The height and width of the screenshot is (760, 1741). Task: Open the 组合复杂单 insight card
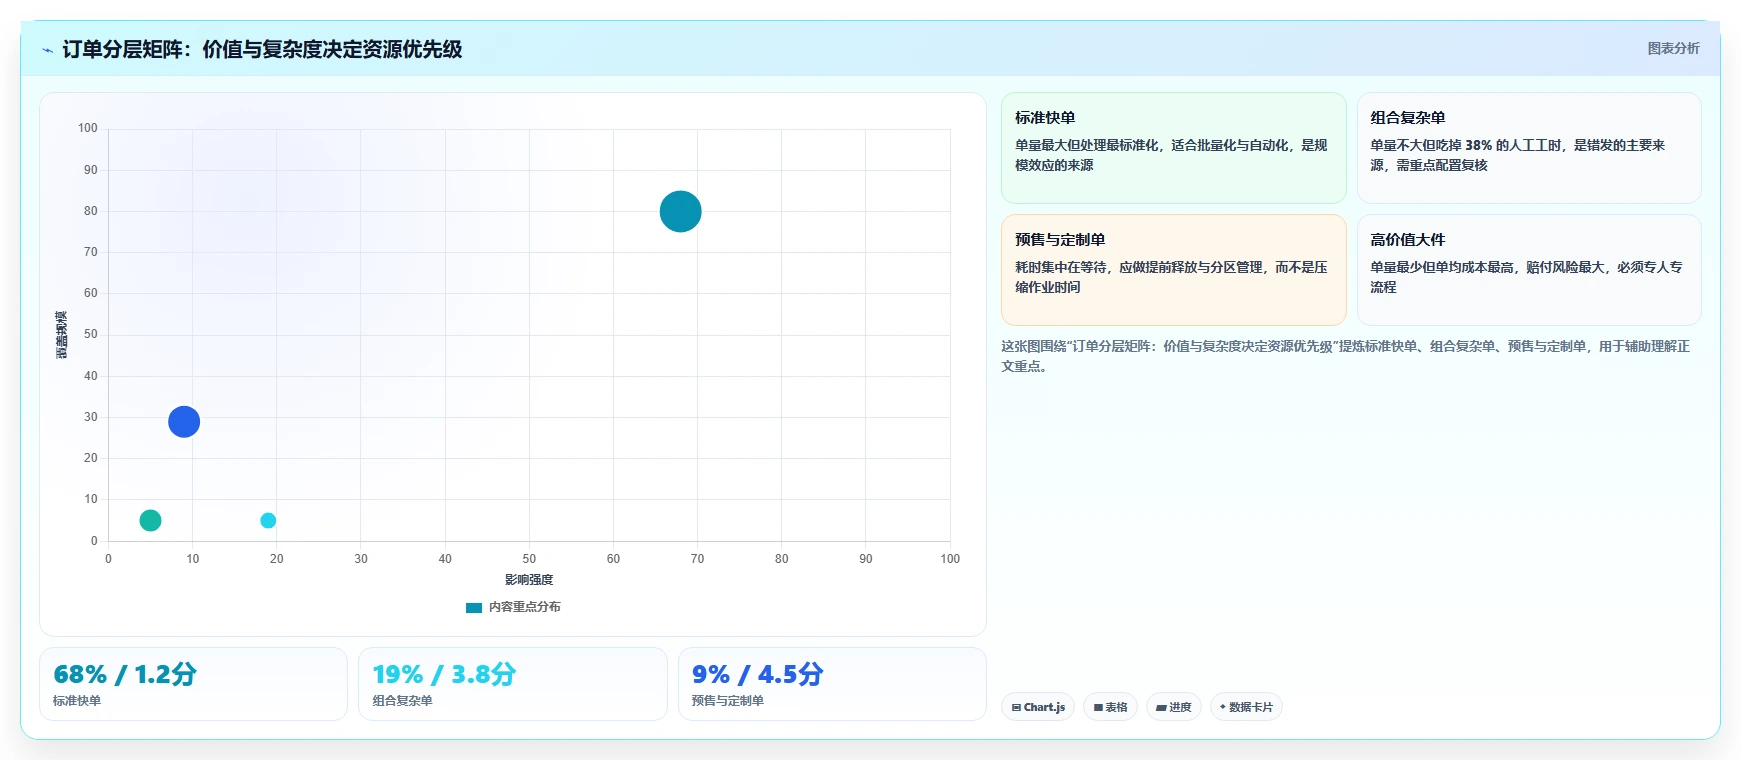tap(1529, 148)
